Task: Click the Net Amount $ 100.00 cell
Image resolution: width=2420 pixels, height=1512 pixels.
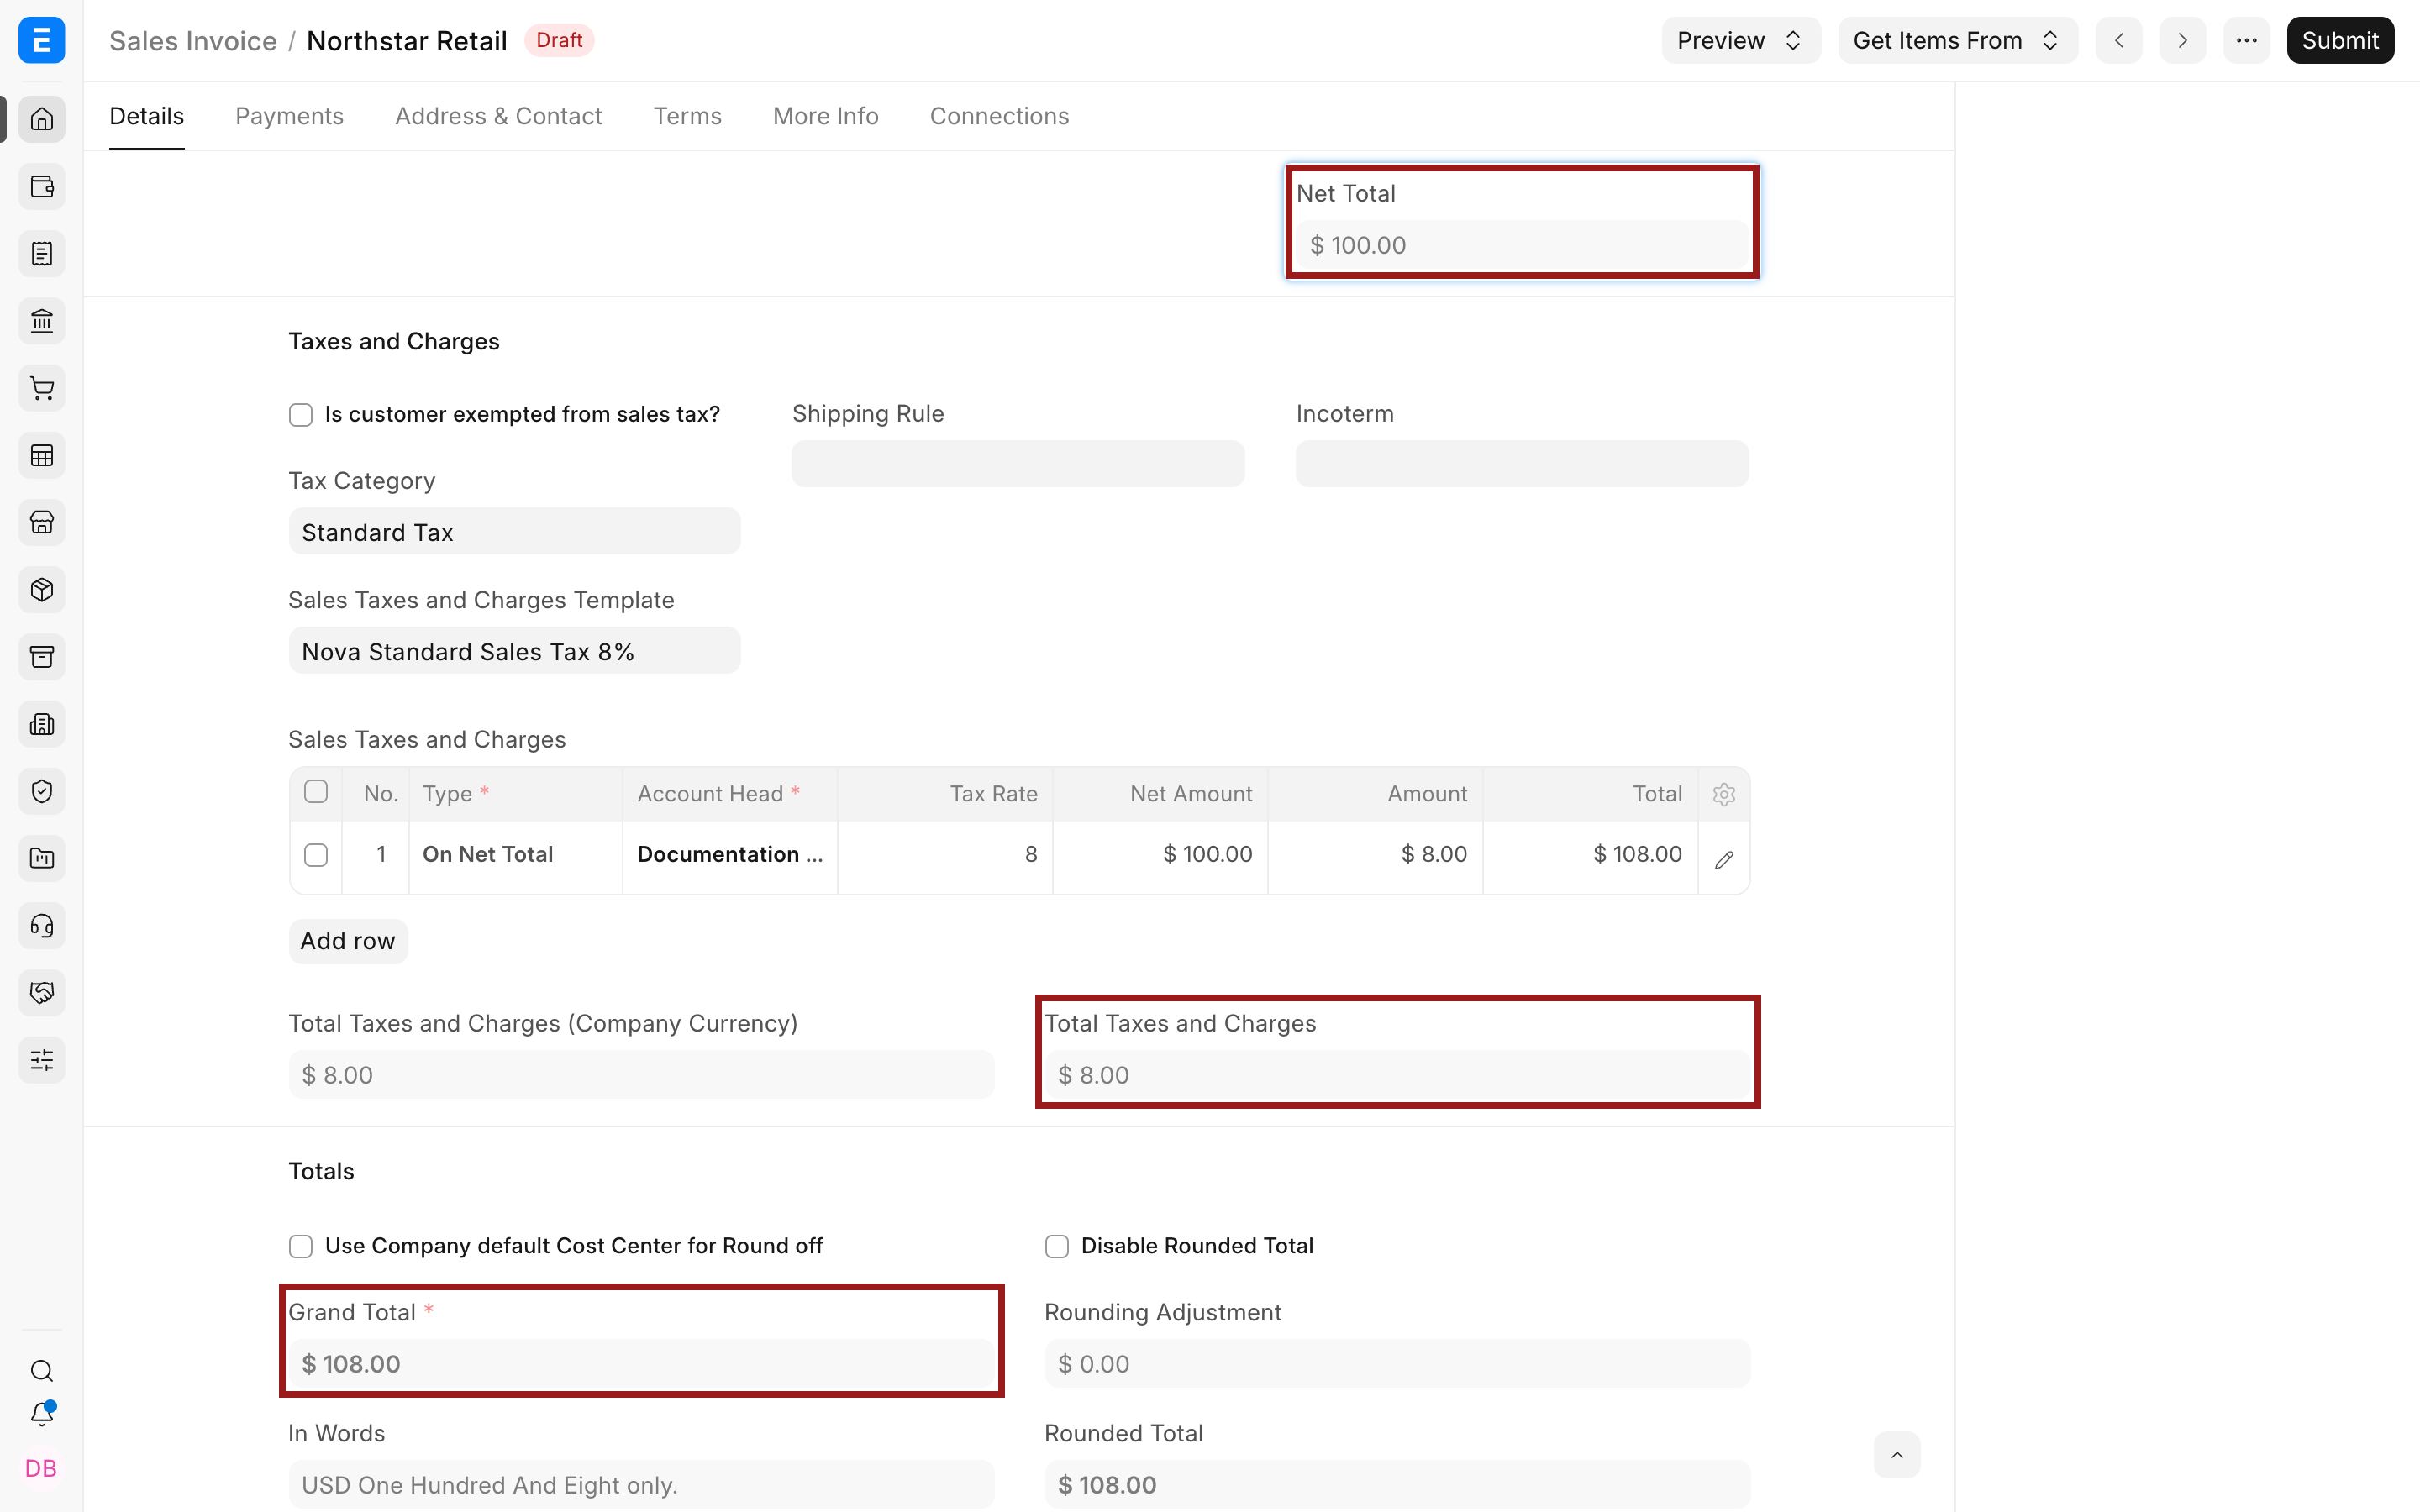Action: click(x=1160, y=855)
